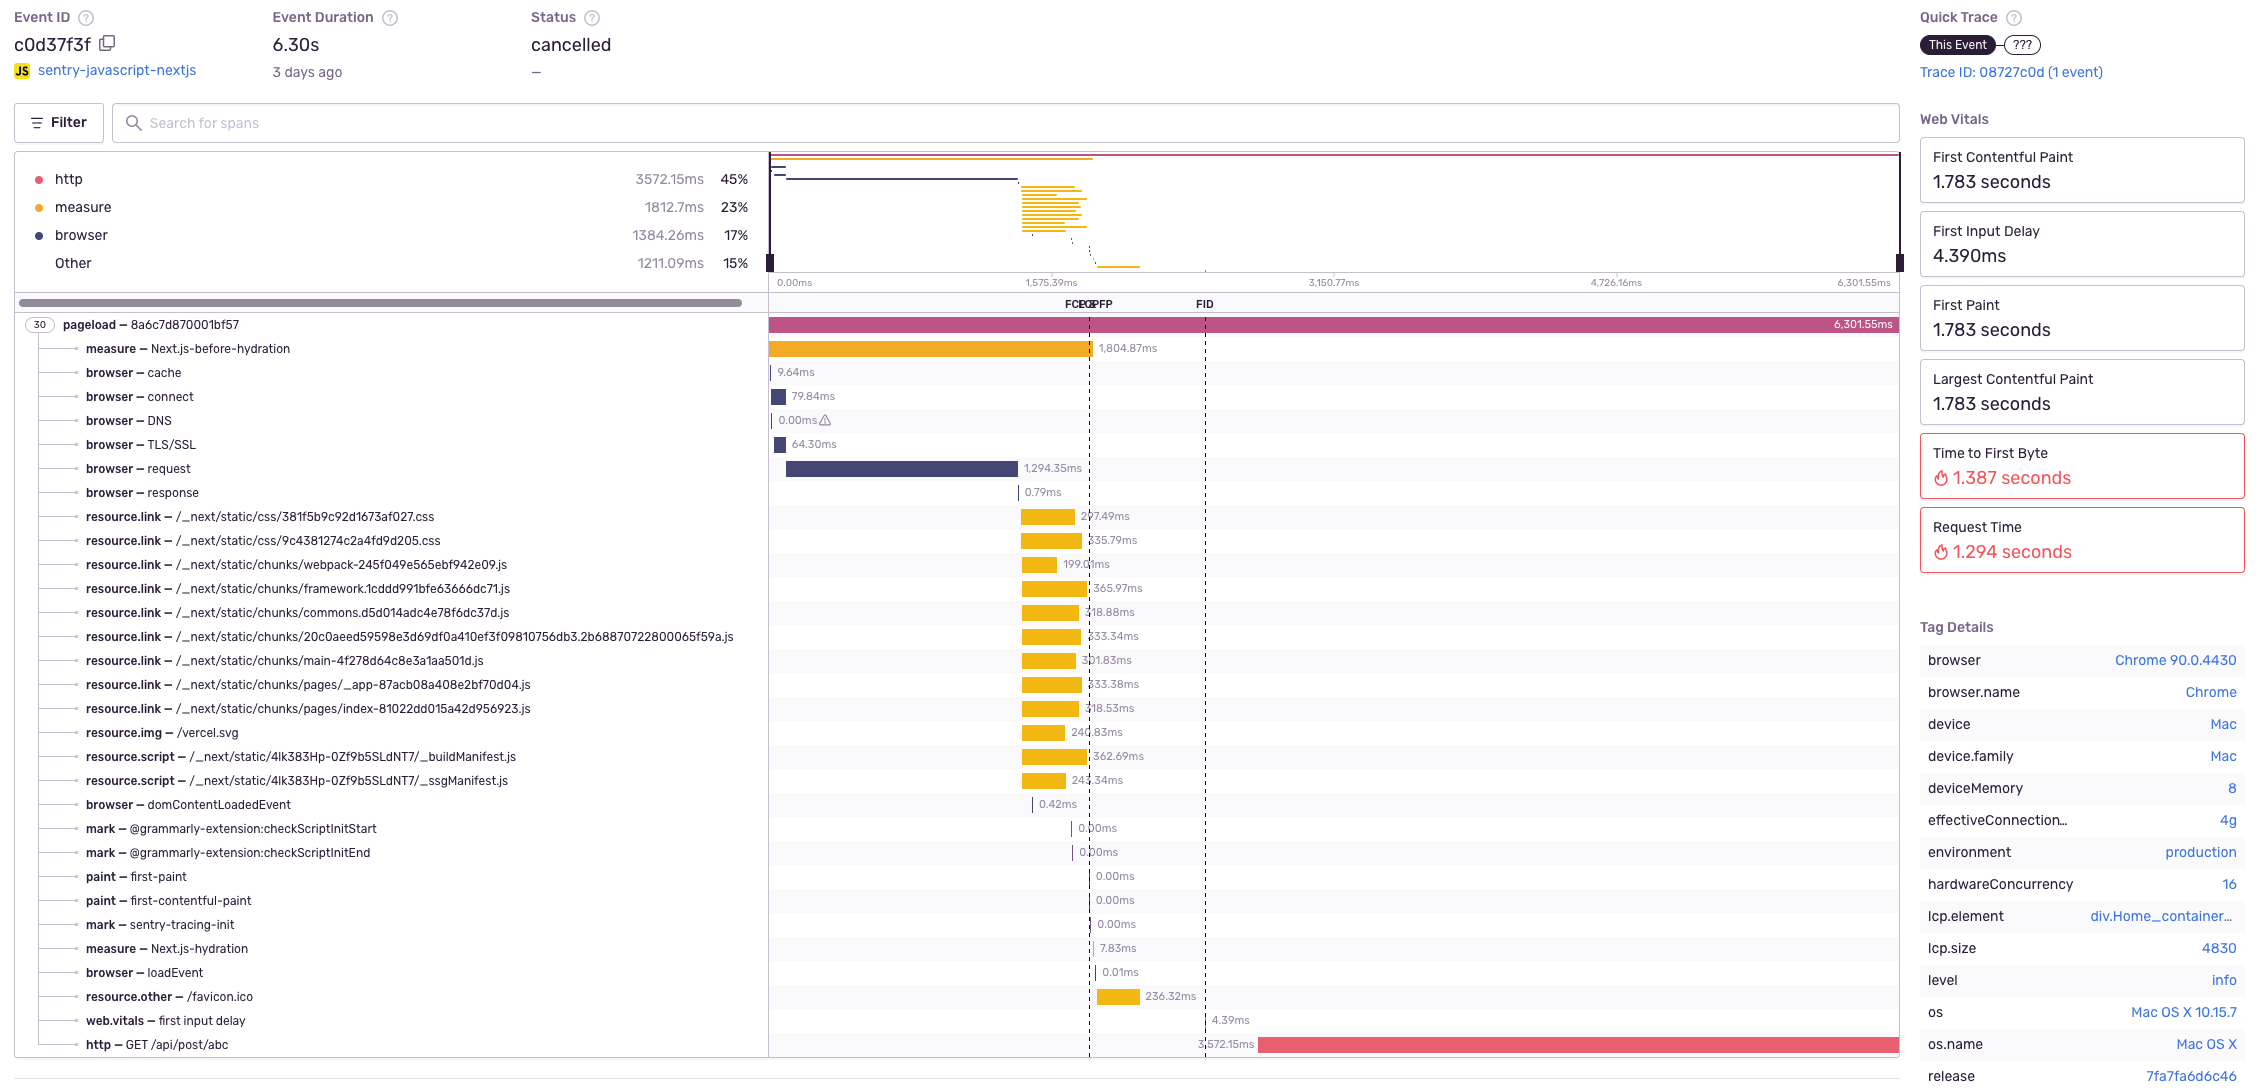
Task: Click the fire icon in Time to First Byte
Action: tap(1941, 479)
